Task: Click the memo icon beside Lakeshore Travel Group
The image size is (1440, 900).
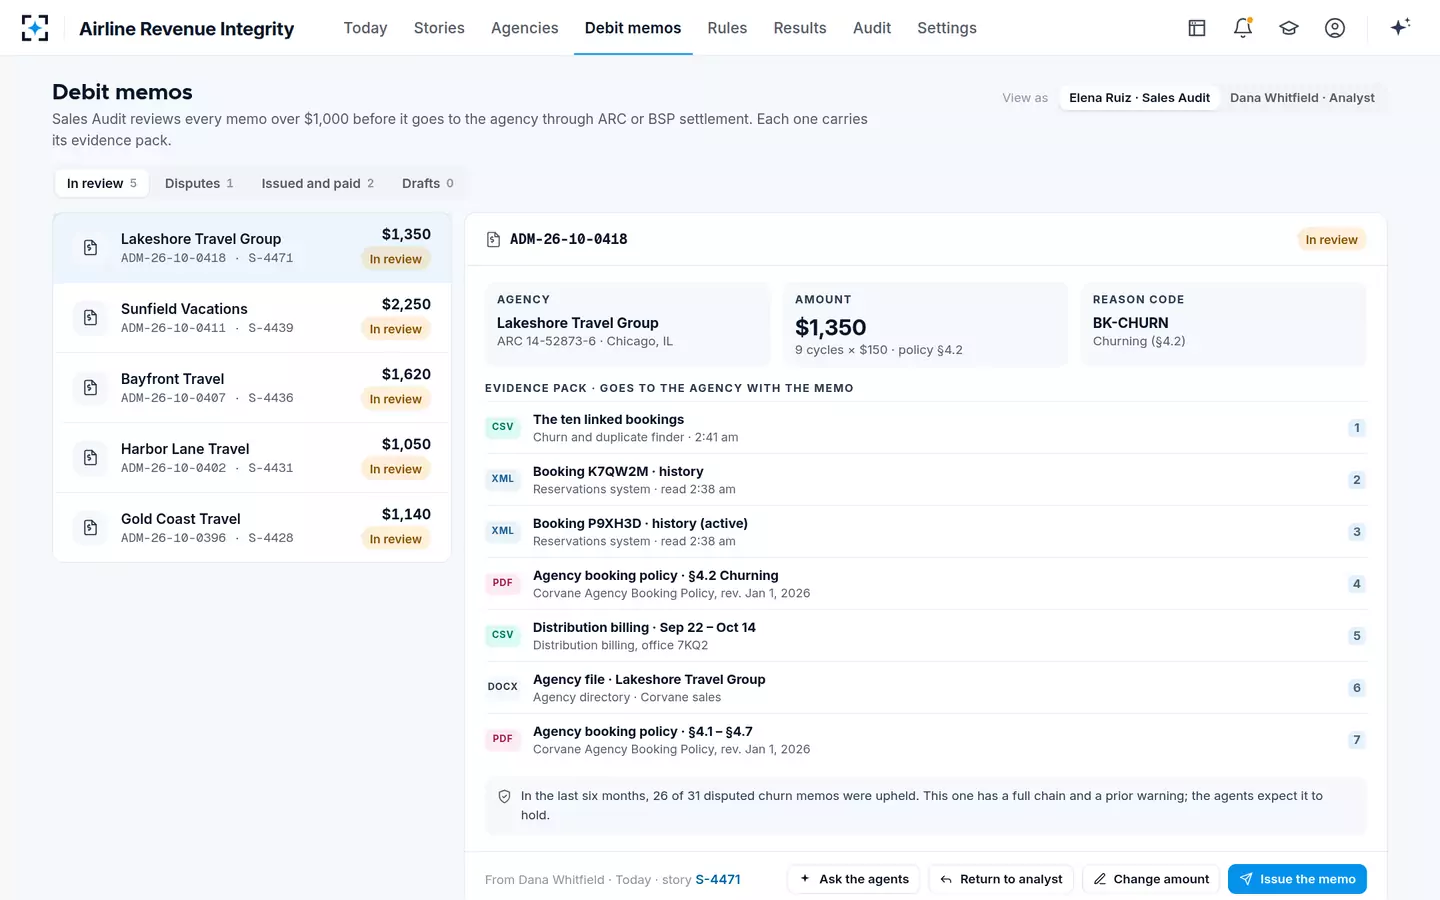Action: pos(90,247)
